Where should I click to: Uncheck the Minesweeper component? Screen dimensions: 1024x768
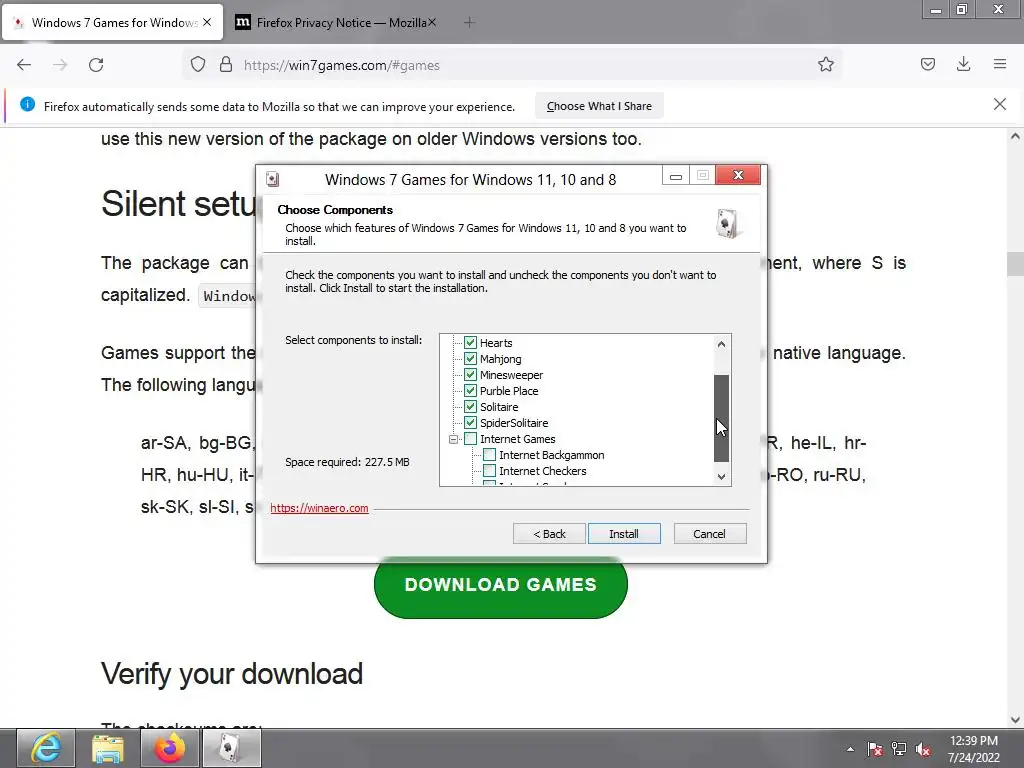pos(470,374)
